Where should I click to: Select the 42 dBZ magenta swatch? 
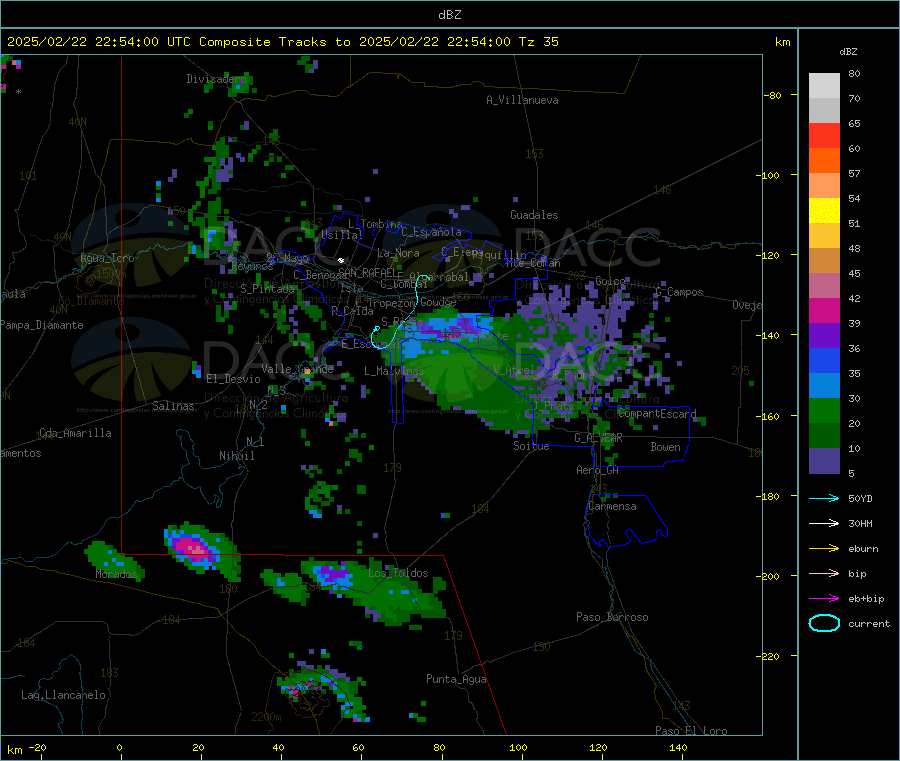pyautogui.click(x=824, y=310)
